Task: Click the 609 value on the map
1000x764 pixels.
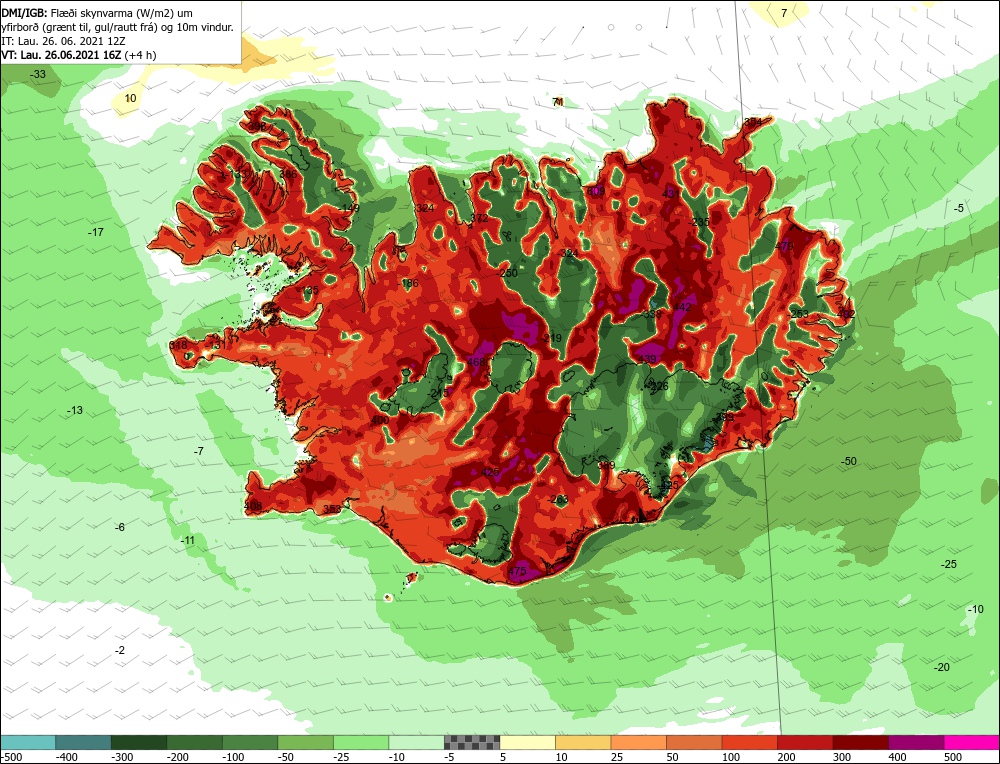Action: [596, 191]
